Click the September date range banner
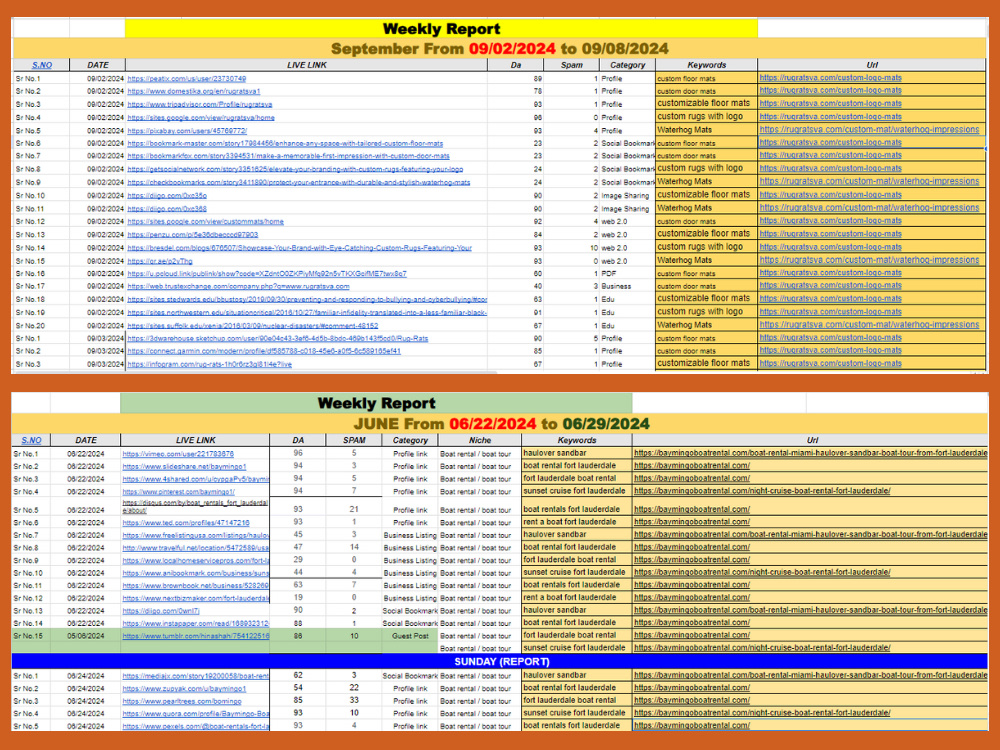1000x750 pixels. click(x=499, y=48)
